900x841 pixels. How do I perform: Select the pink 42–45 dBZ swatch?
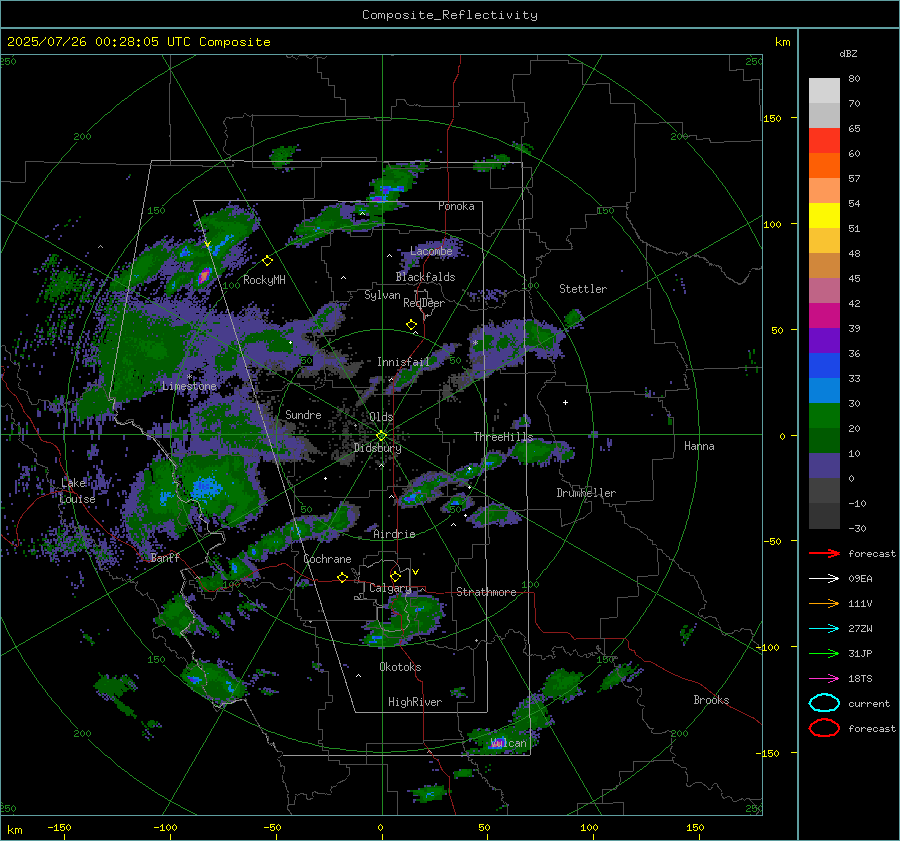[x=824, y=290]
